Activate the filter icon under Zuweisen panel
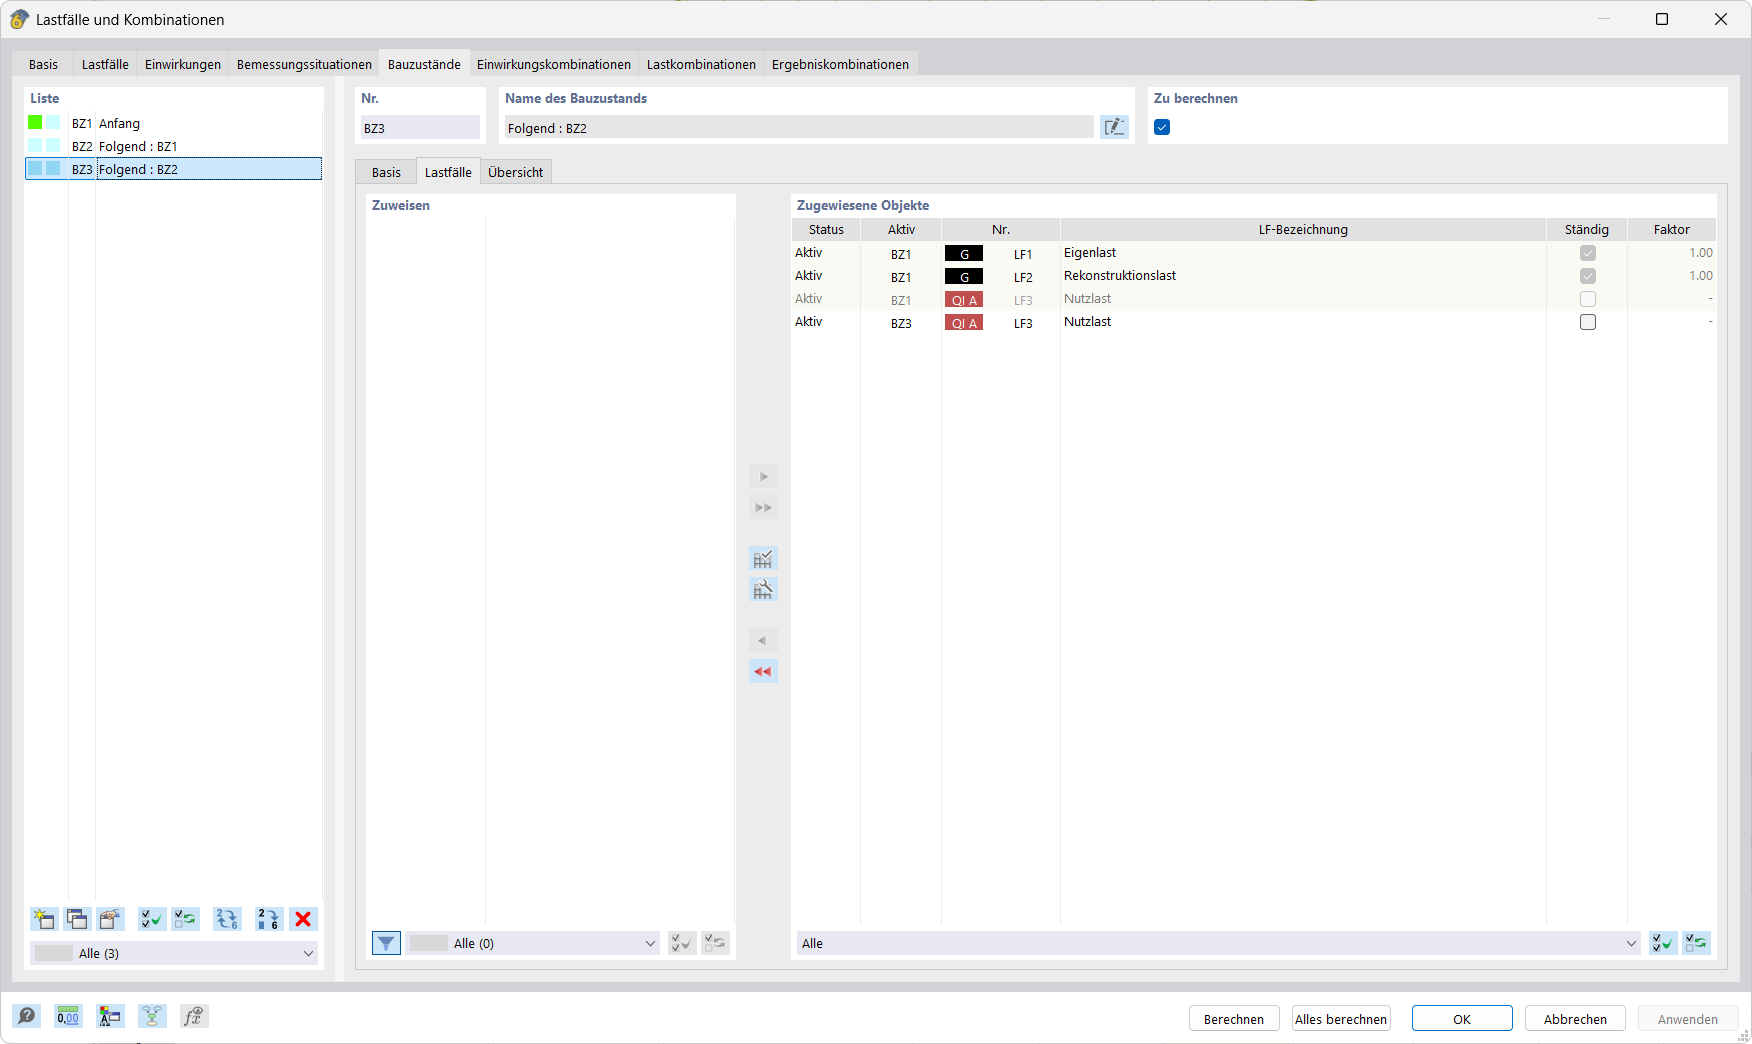The image size is (1752, 1044). 386,943
